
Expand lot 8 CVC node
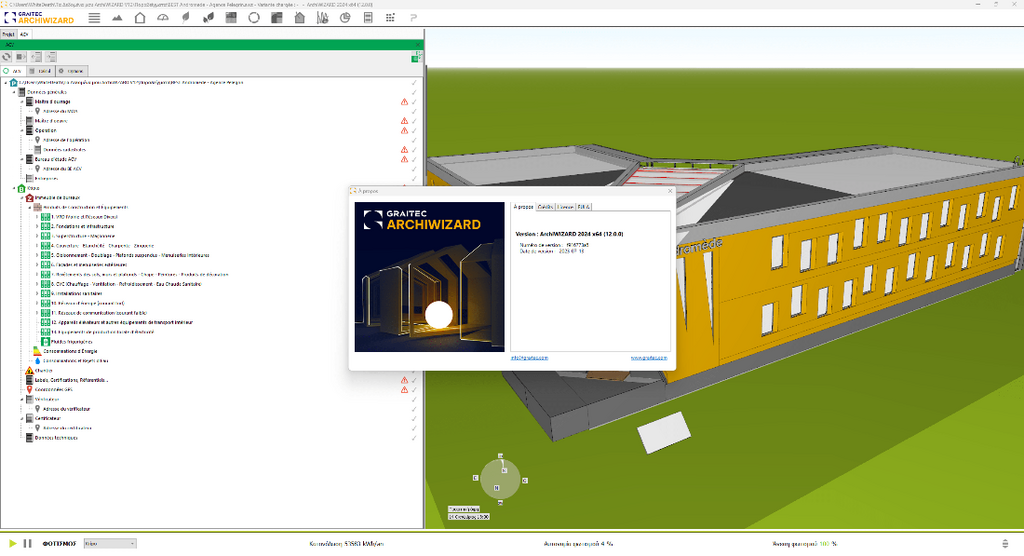point(37,284)
